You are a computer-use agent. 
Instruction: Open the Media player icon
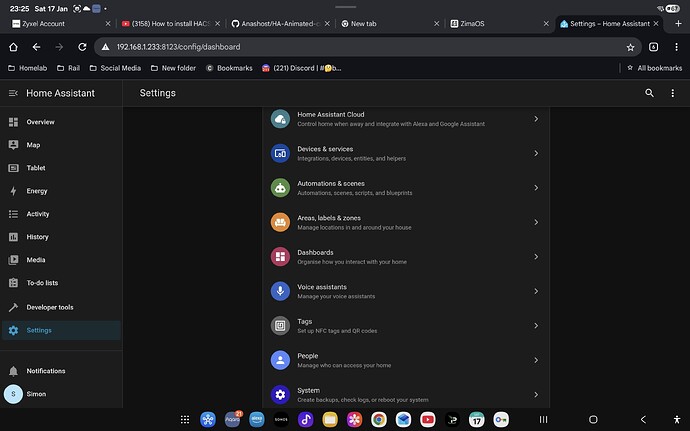(x=14, y=260)
